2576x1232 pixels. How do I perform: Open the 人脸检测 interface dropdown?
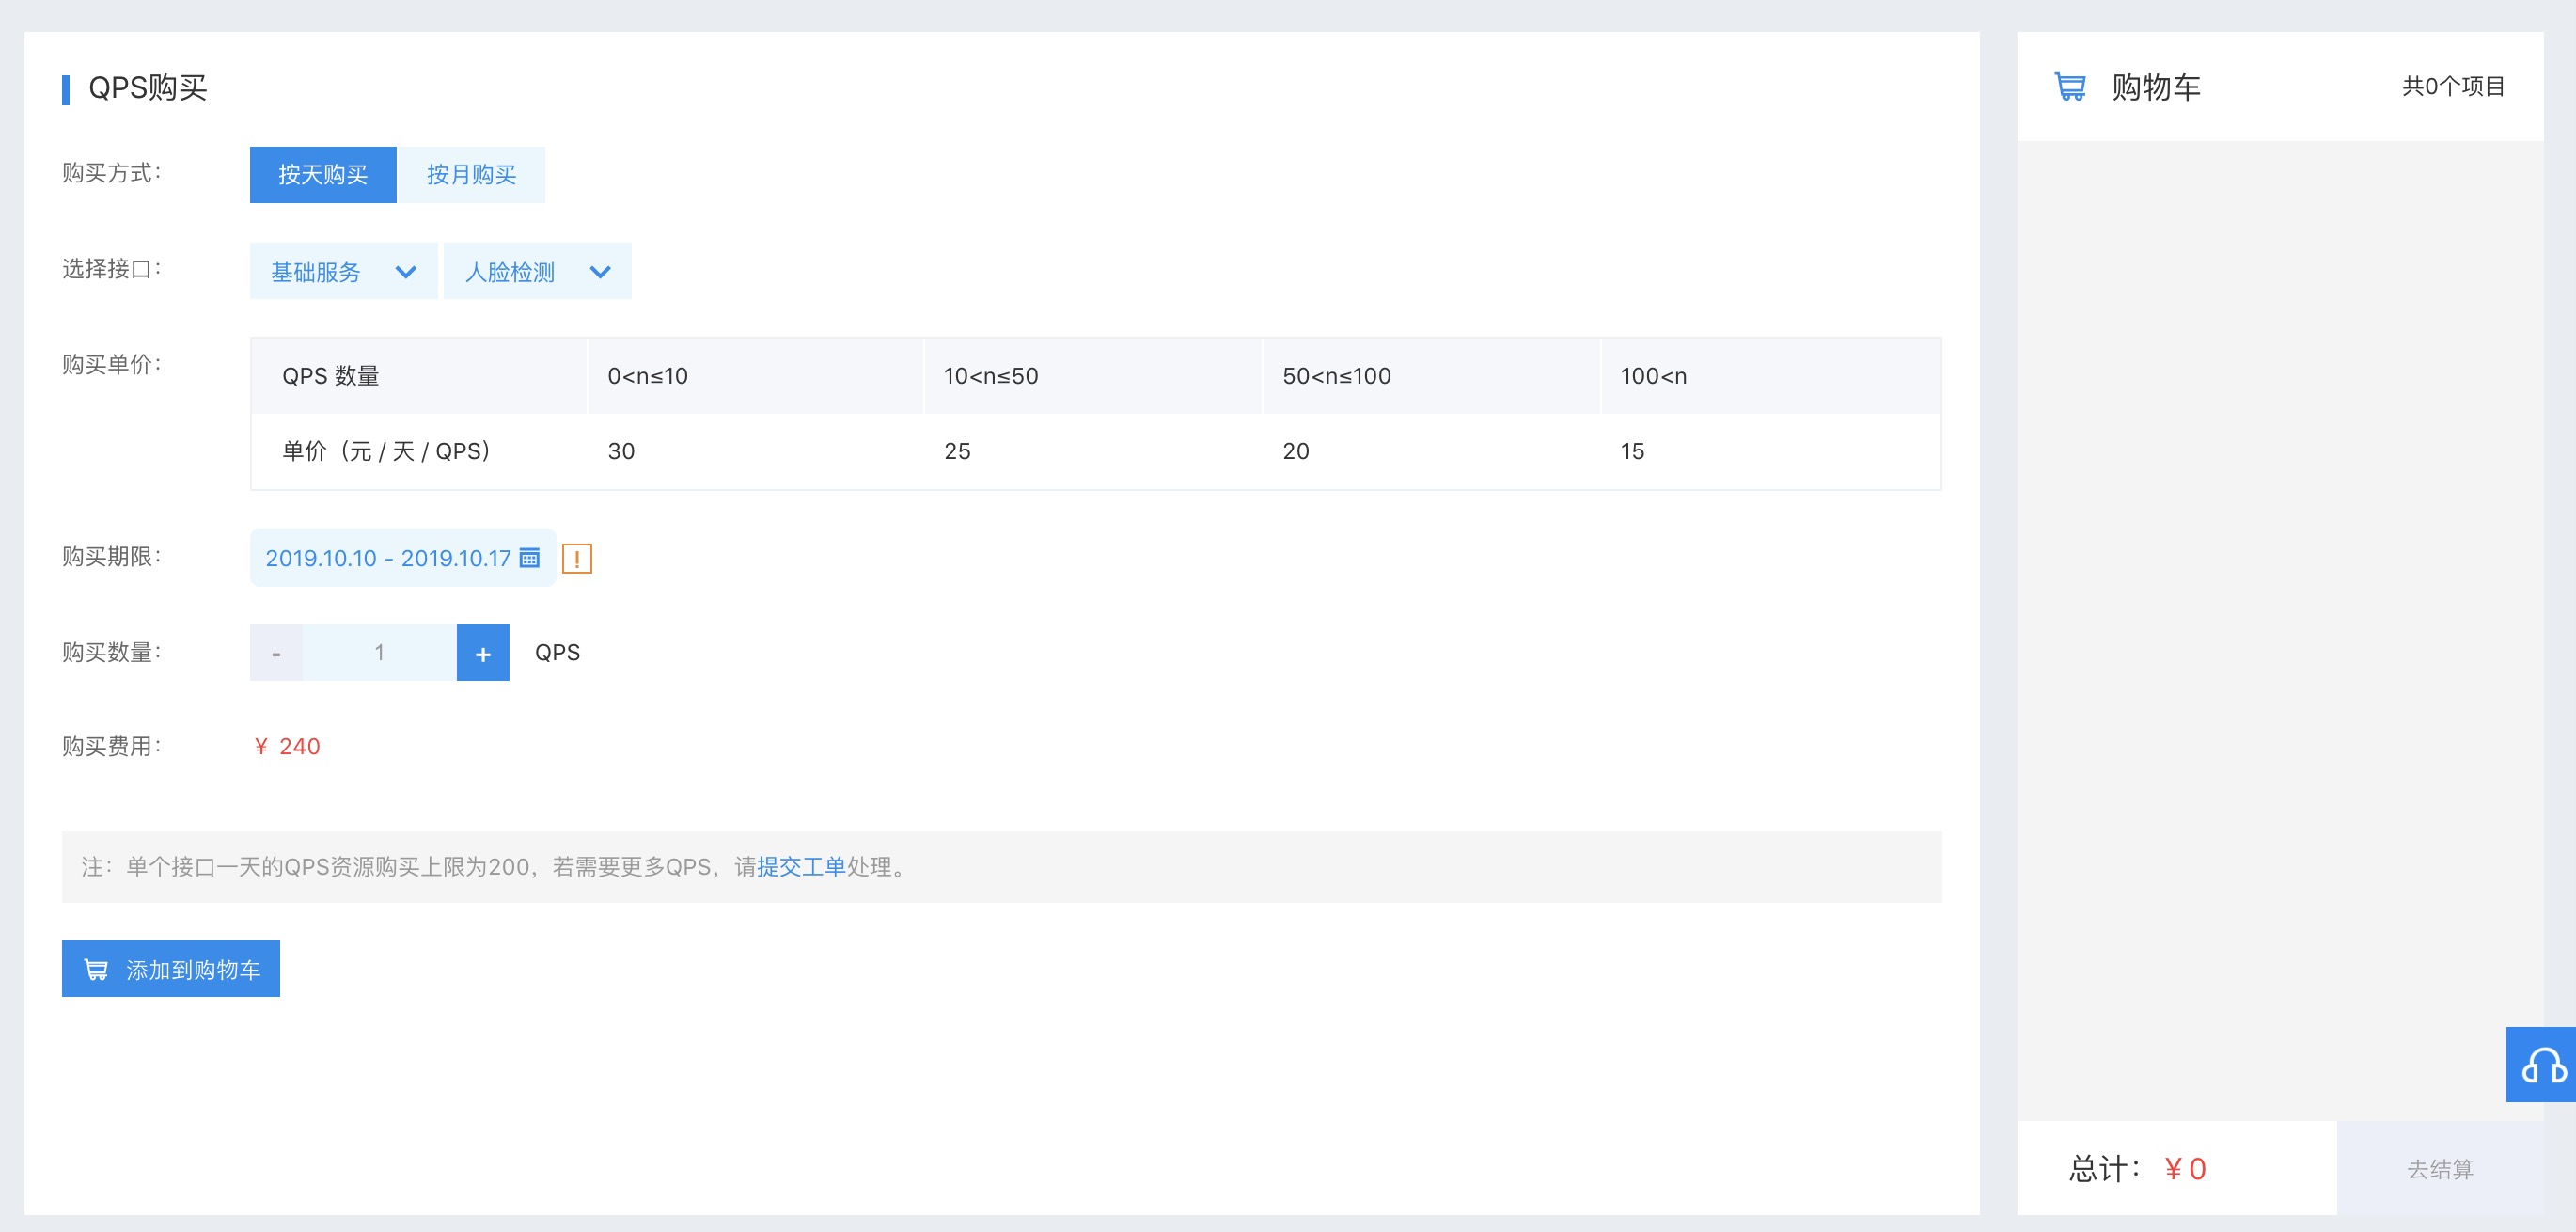537,271
